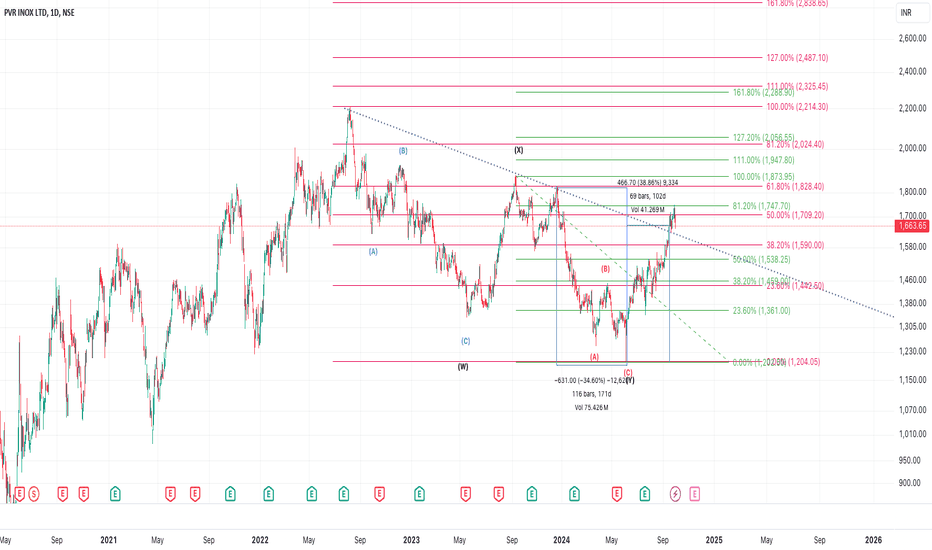Click the pink upcoming earnings E marker
This screenshot has width=932, height=550.
694,494
